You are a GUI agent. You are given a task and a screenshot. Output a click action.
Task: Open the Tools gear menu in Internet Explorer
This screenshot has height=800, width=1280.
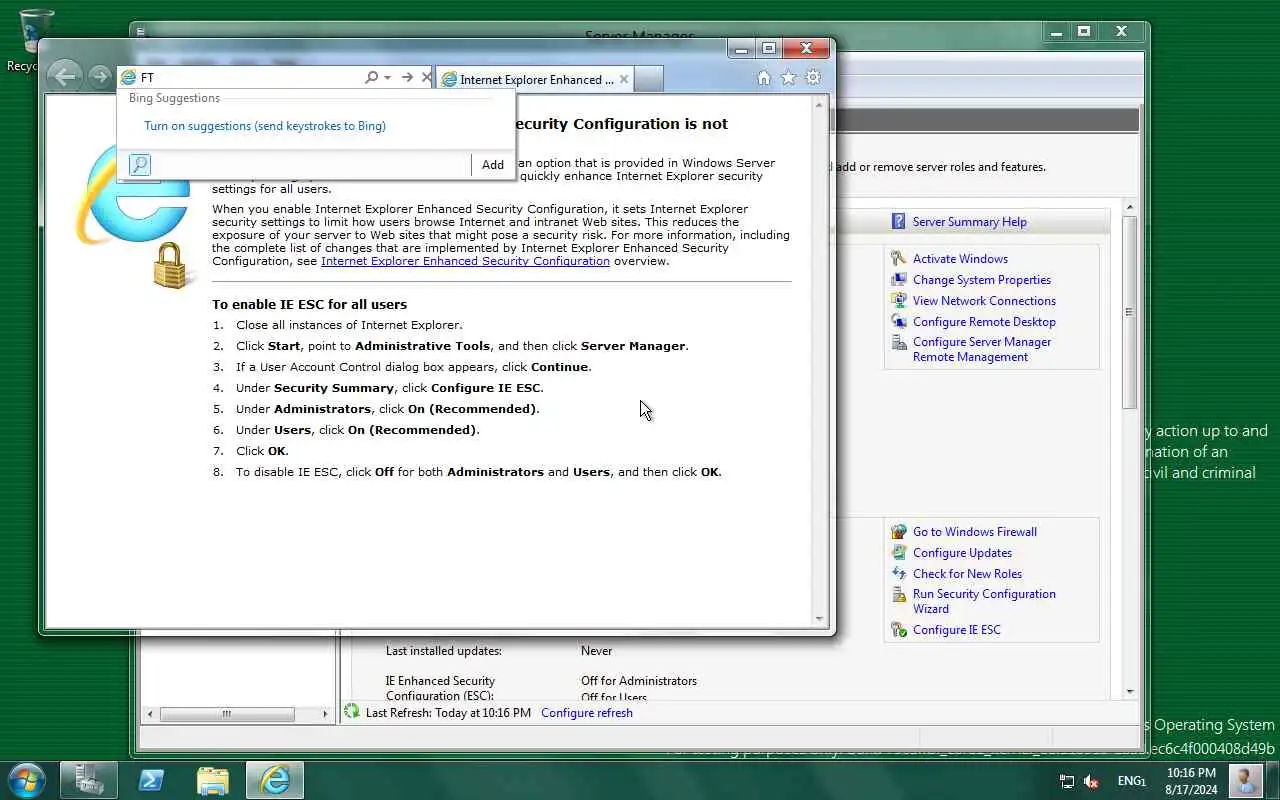[813, 77]
